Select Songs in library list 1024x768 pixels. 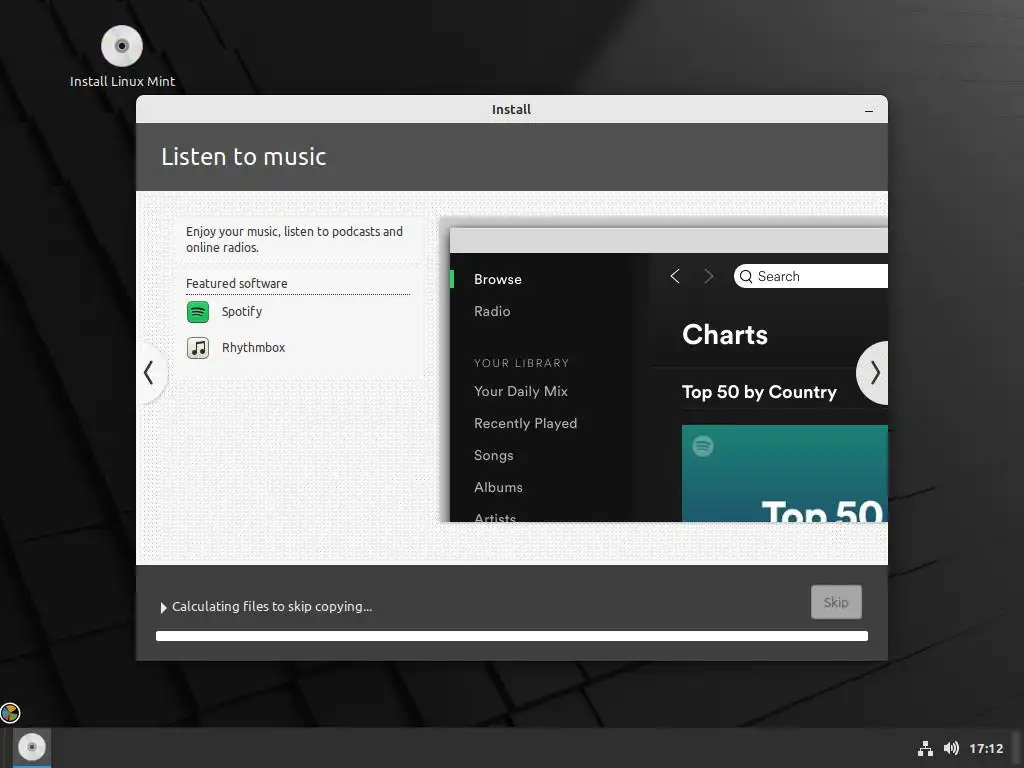pos(493,455)
